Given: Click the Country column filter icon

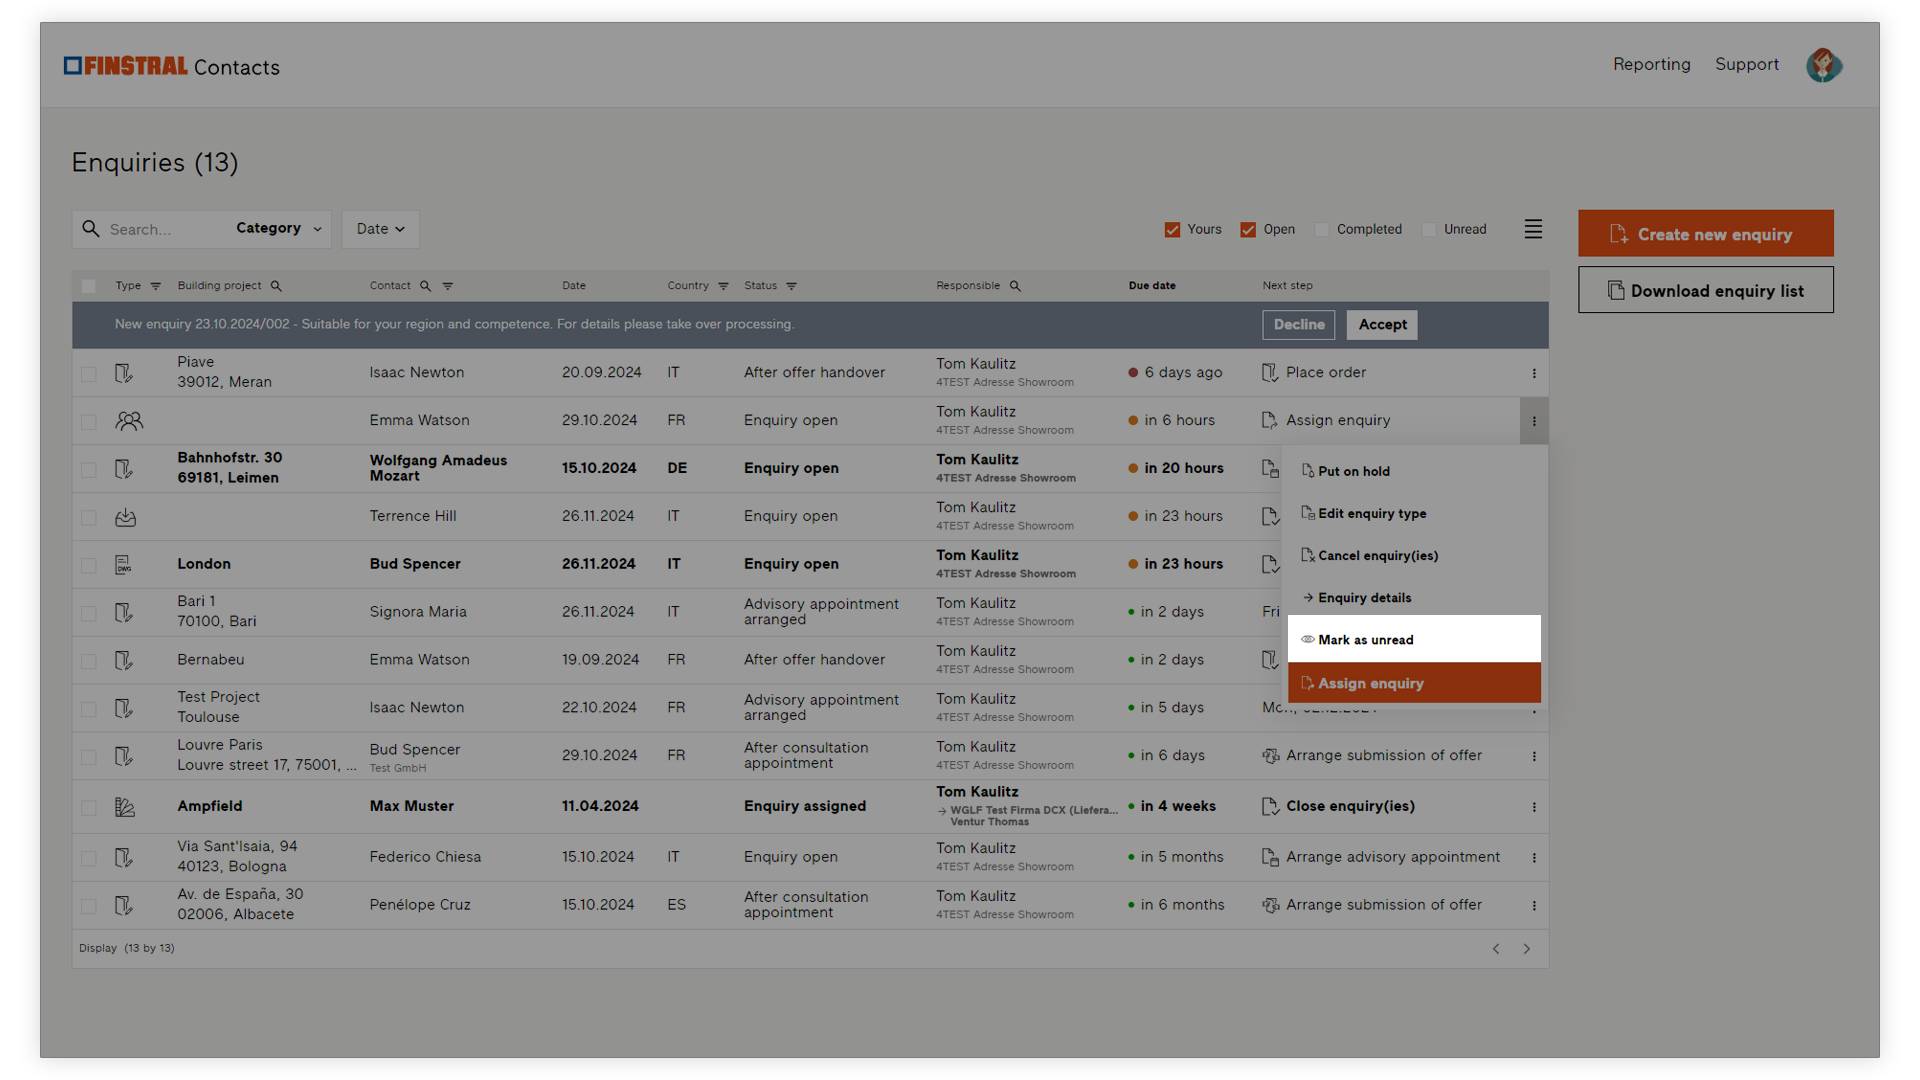Looking at the screenshot, I should tap(723, 286).
